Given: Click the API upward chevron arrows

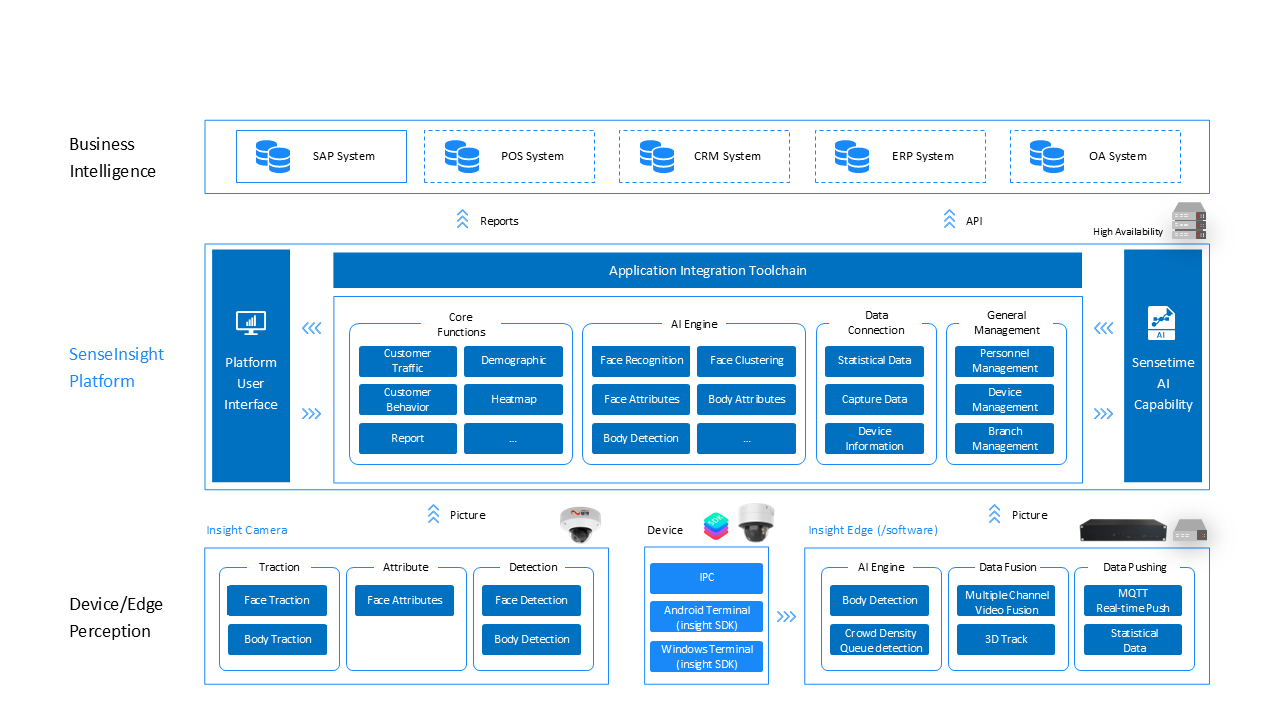Looking at the screenshot, I should click(948, 220).
